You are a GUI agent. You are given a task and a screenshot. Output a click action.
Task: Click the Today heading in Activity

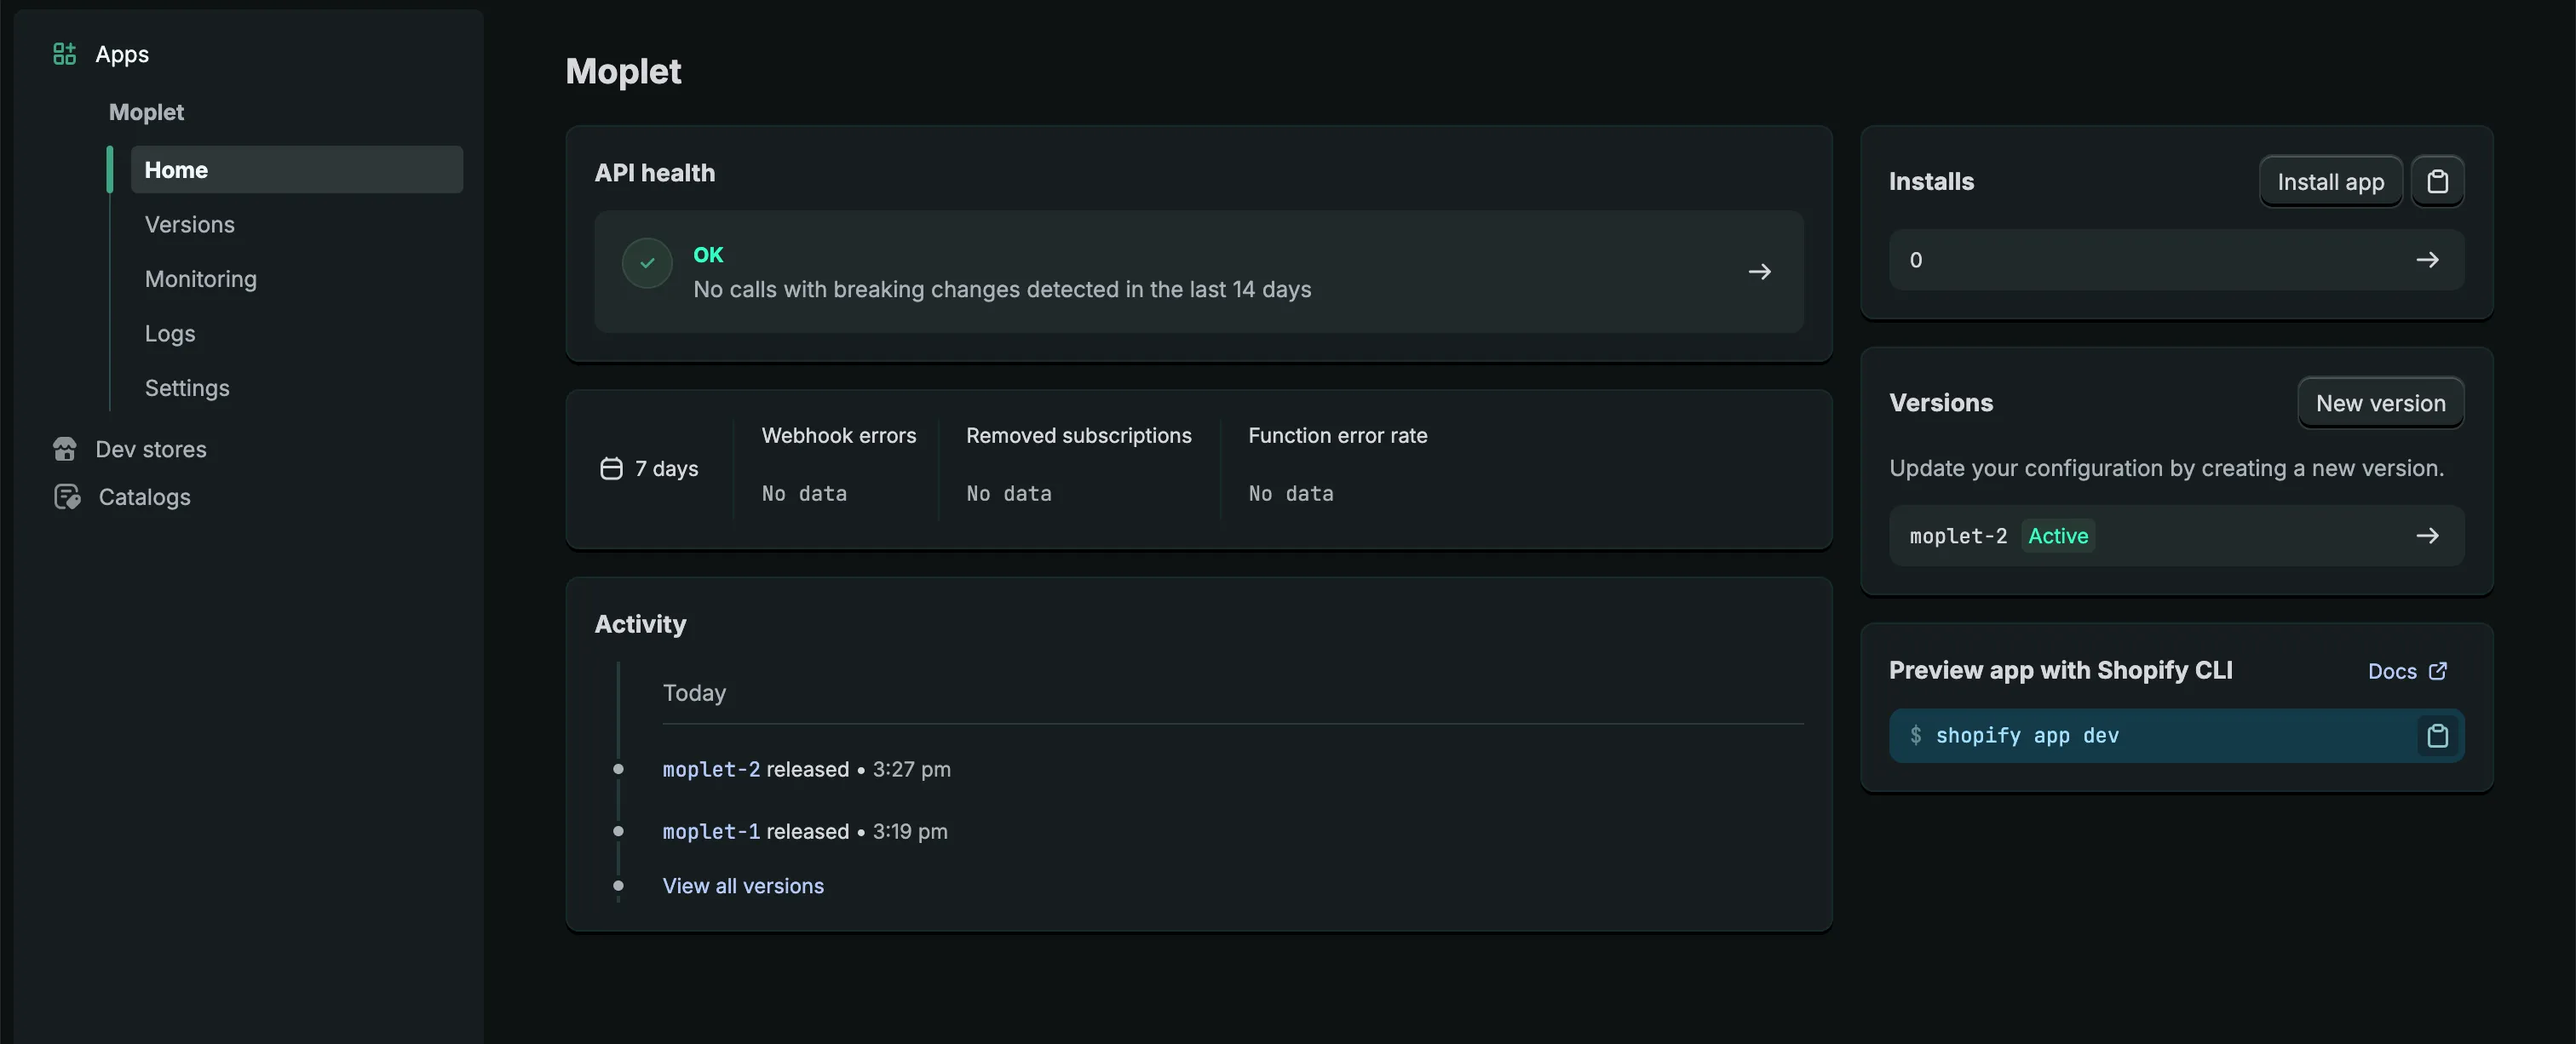click(x=694, y=693)
